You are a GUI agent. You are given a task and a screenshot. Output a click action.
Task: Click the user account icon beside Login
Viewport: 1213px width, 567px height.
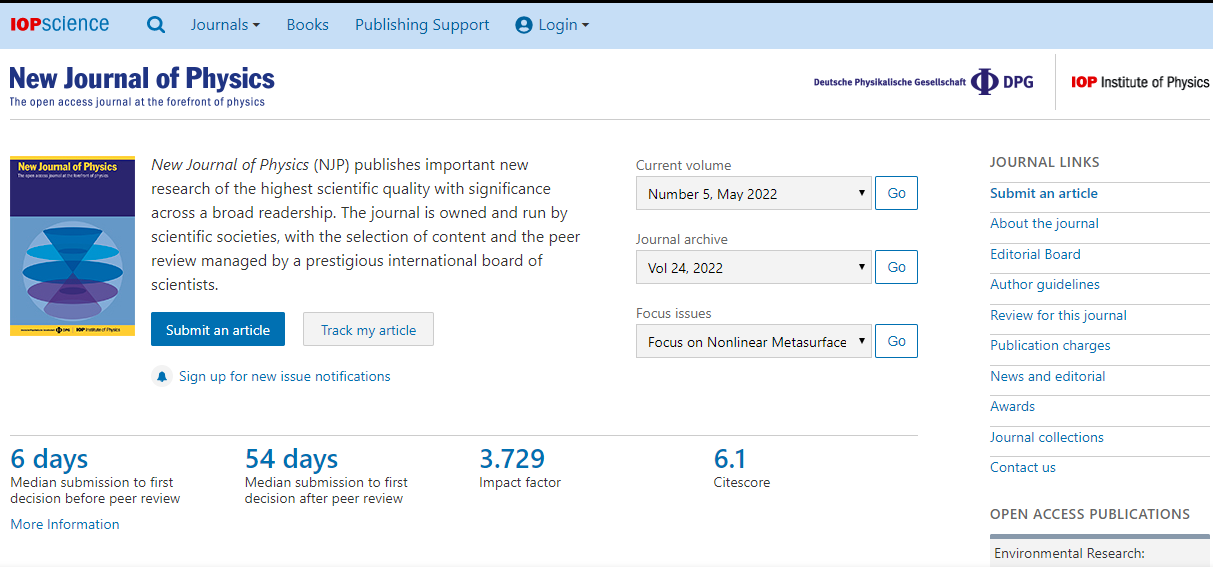524,25
